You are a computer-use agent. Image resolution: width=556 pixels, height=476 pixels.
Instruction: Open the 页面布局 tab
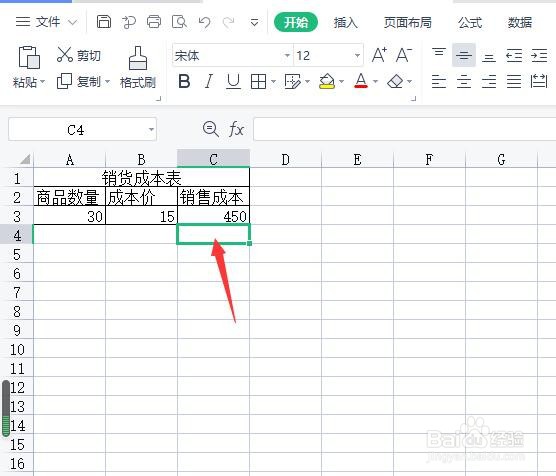click(408, 23)
